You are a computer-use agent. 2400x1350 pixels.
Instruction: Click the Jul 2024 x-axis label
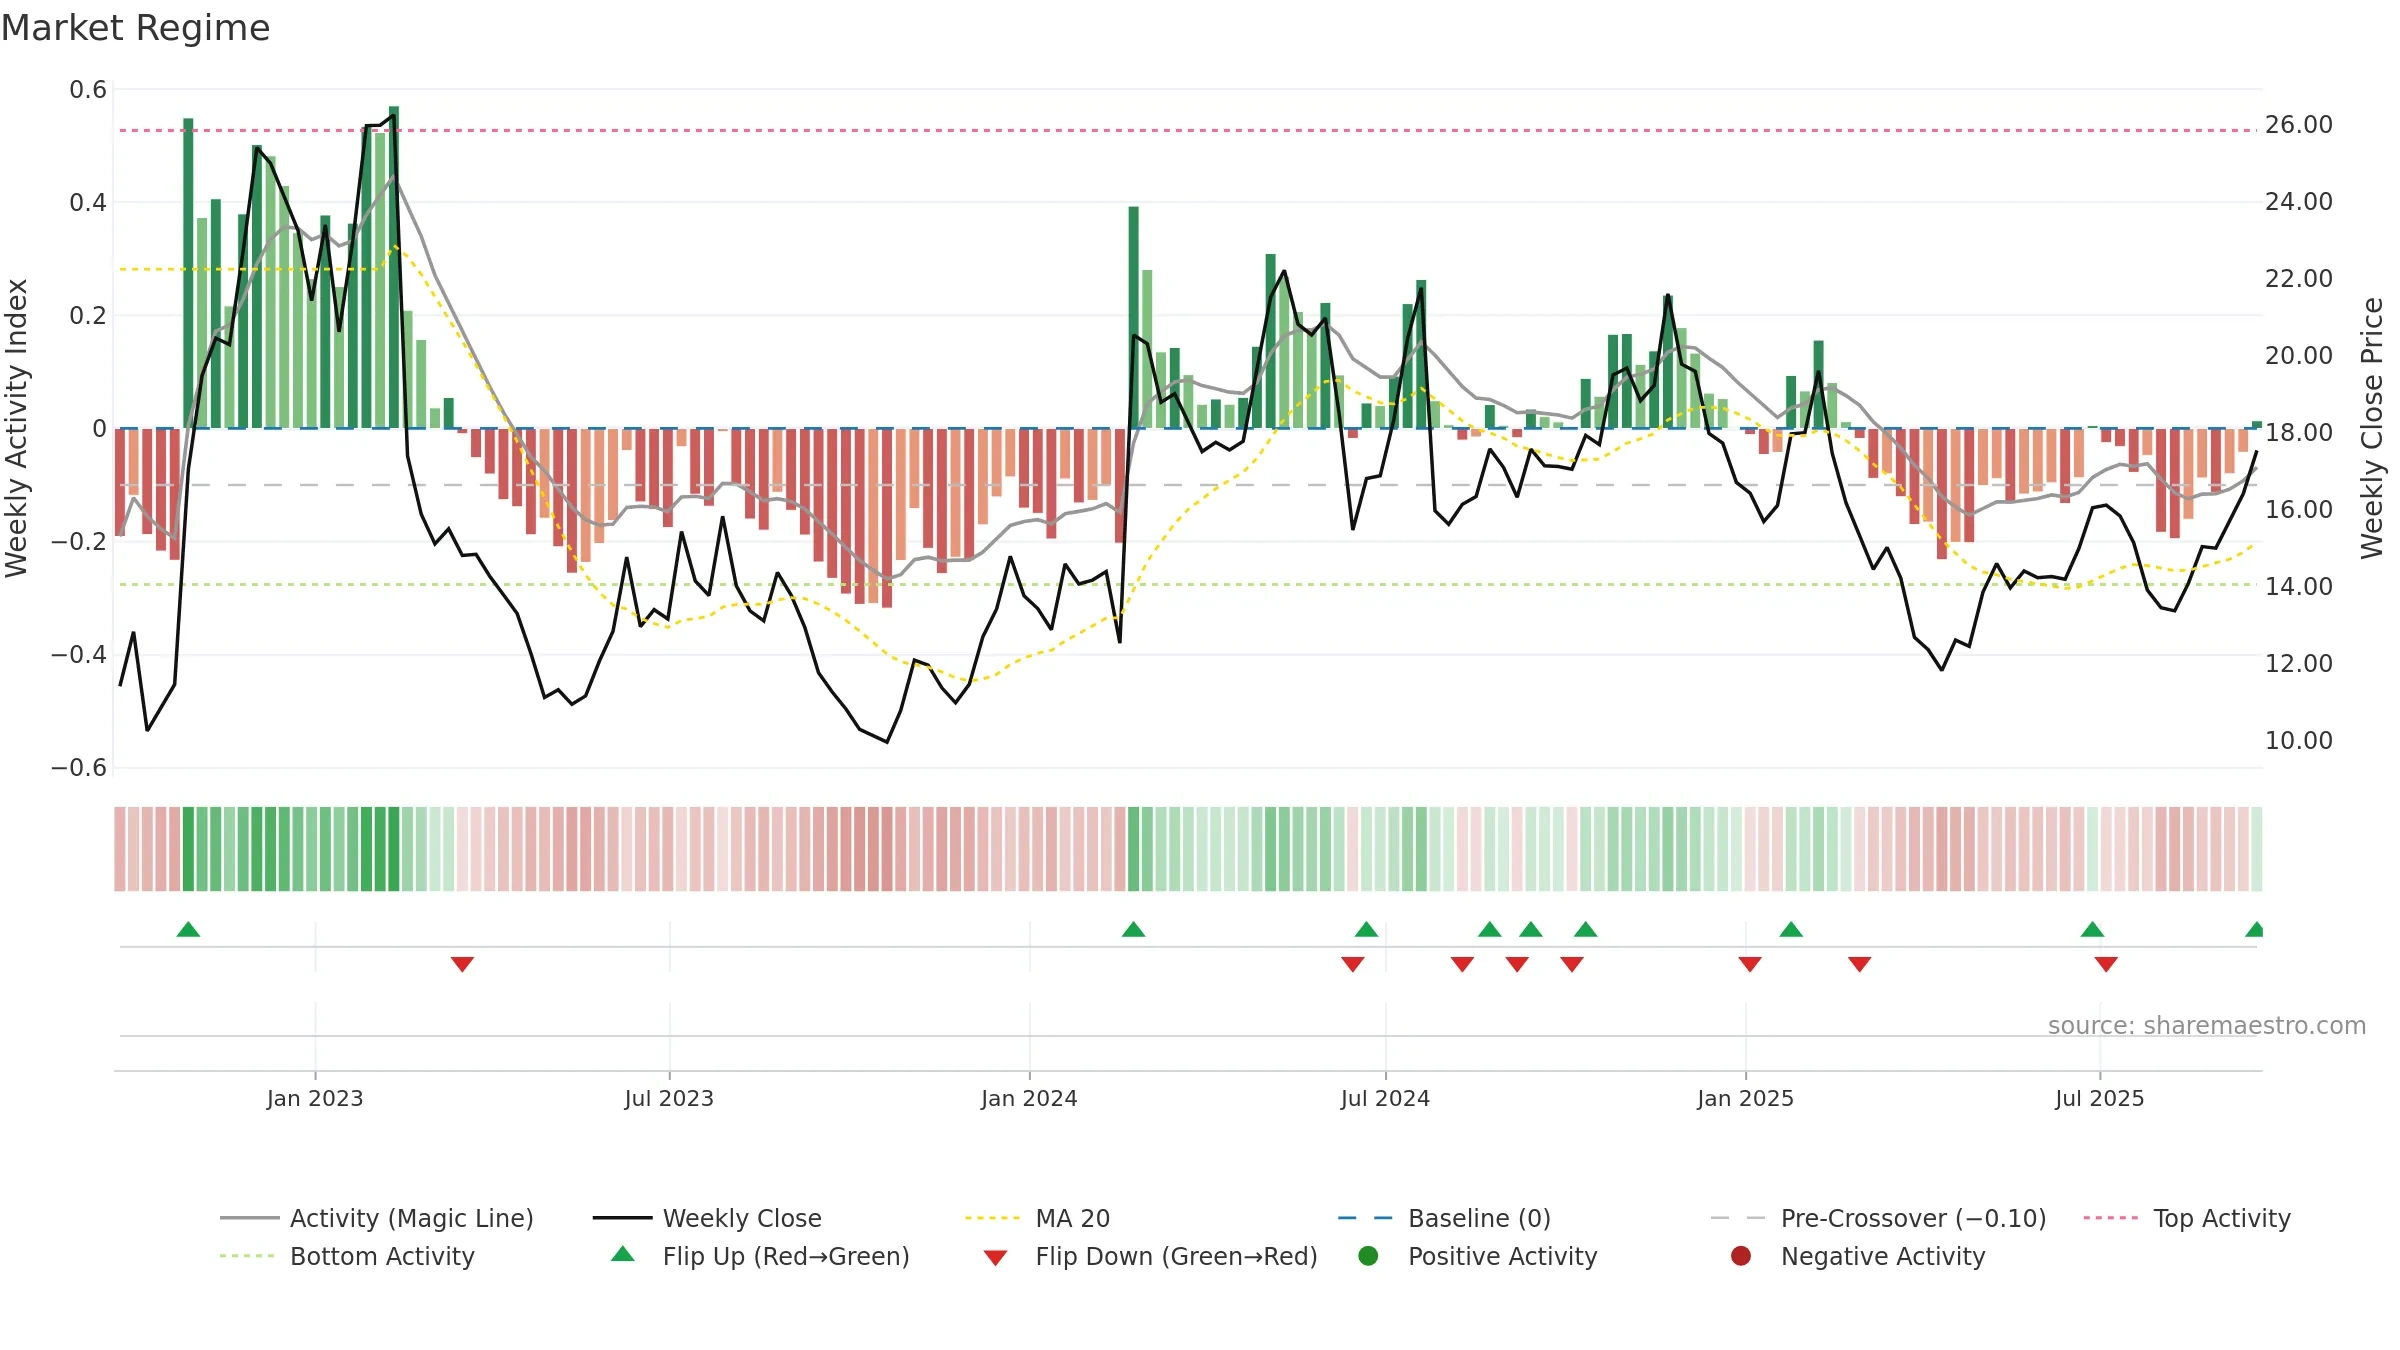click(1385, 1098)
